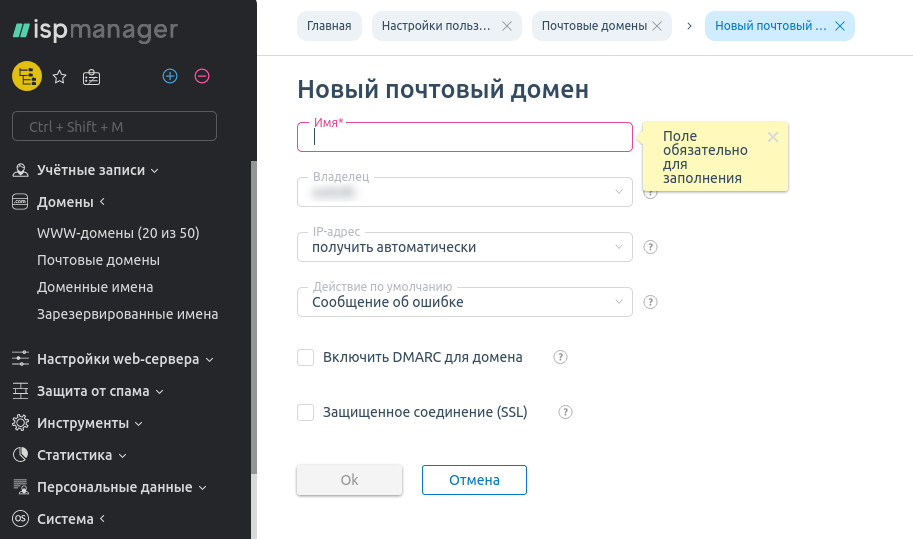Open Почтовые домены in sidebar
The width and height of the screenshot is (913, 539).
(98, 260)
